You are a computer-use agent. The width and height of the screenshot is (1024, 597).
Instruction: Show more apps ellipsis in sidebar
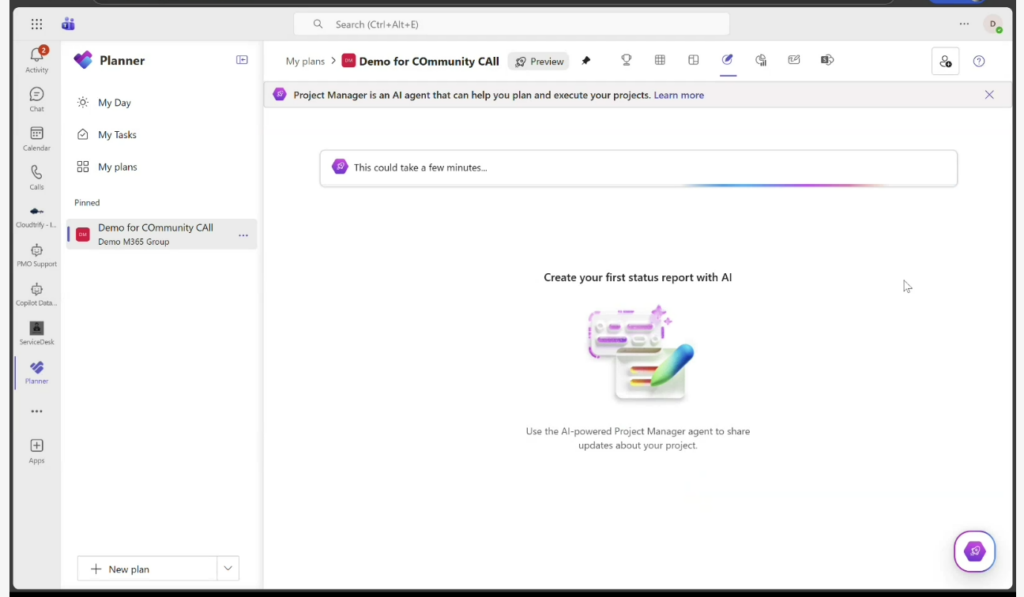(x=37, y=411)
